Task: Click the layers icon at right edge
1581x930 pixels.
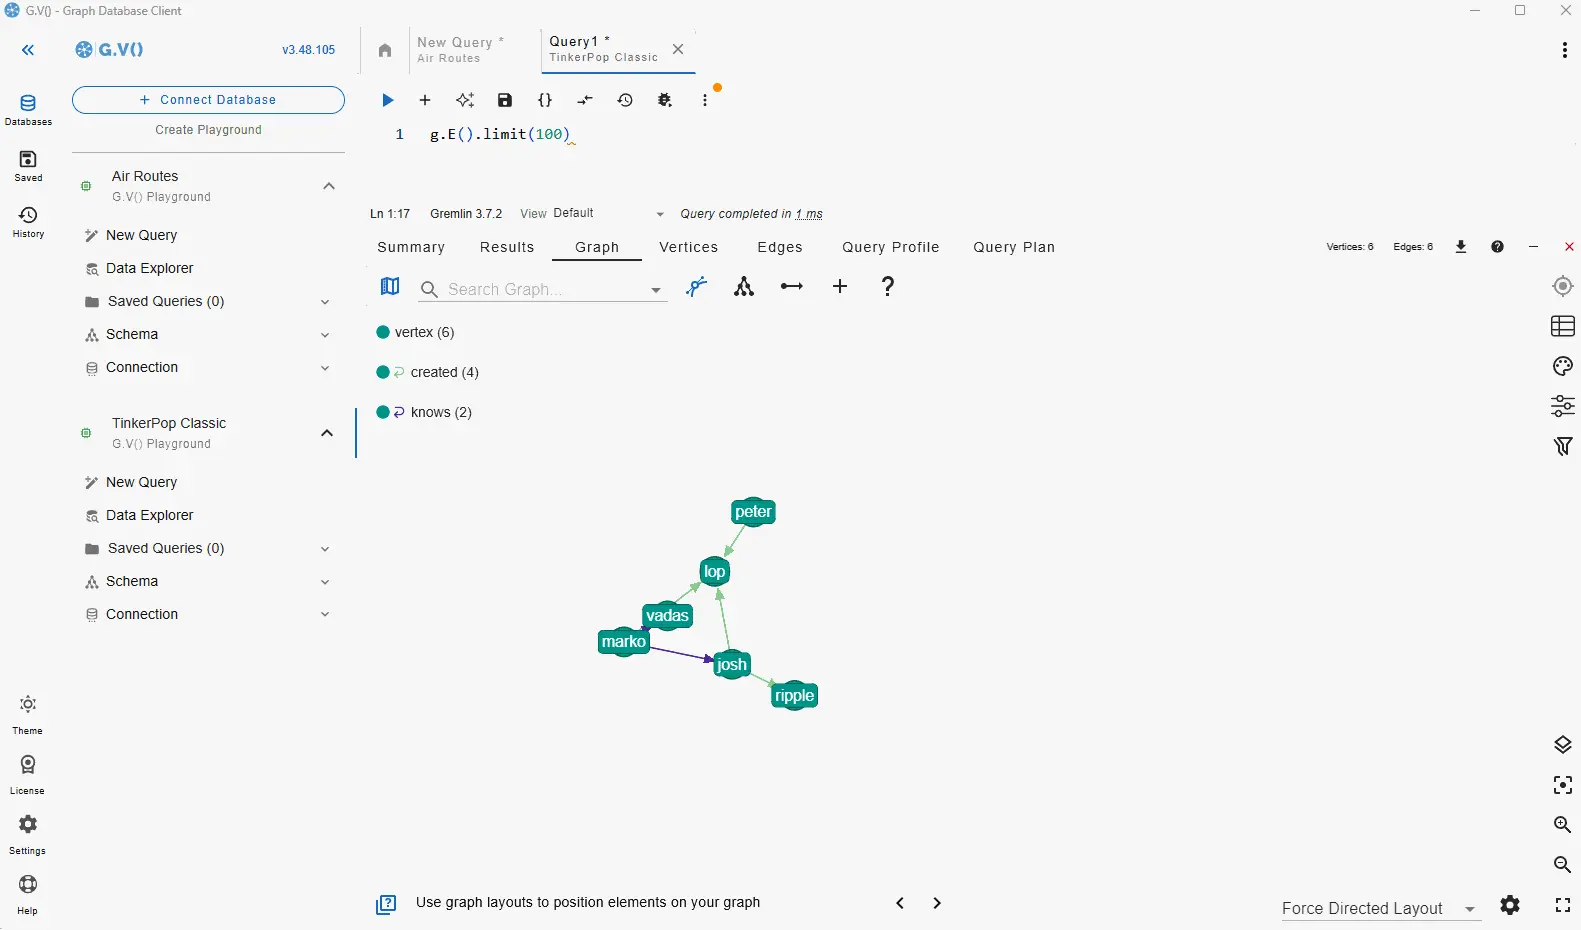Action: 1563,745
